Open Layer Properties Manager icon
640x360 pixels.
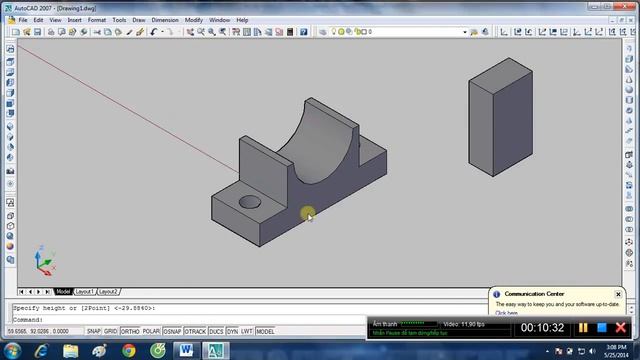coord(322,32)
